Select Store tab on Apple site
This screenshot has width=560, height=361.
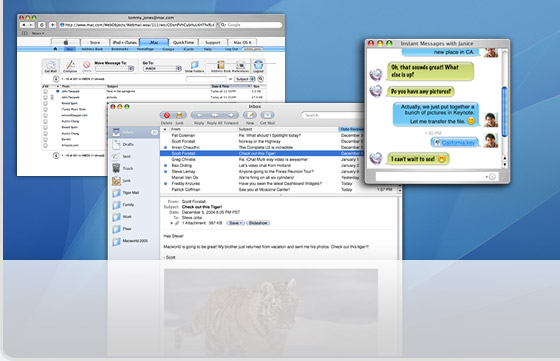tap(95, 42)
